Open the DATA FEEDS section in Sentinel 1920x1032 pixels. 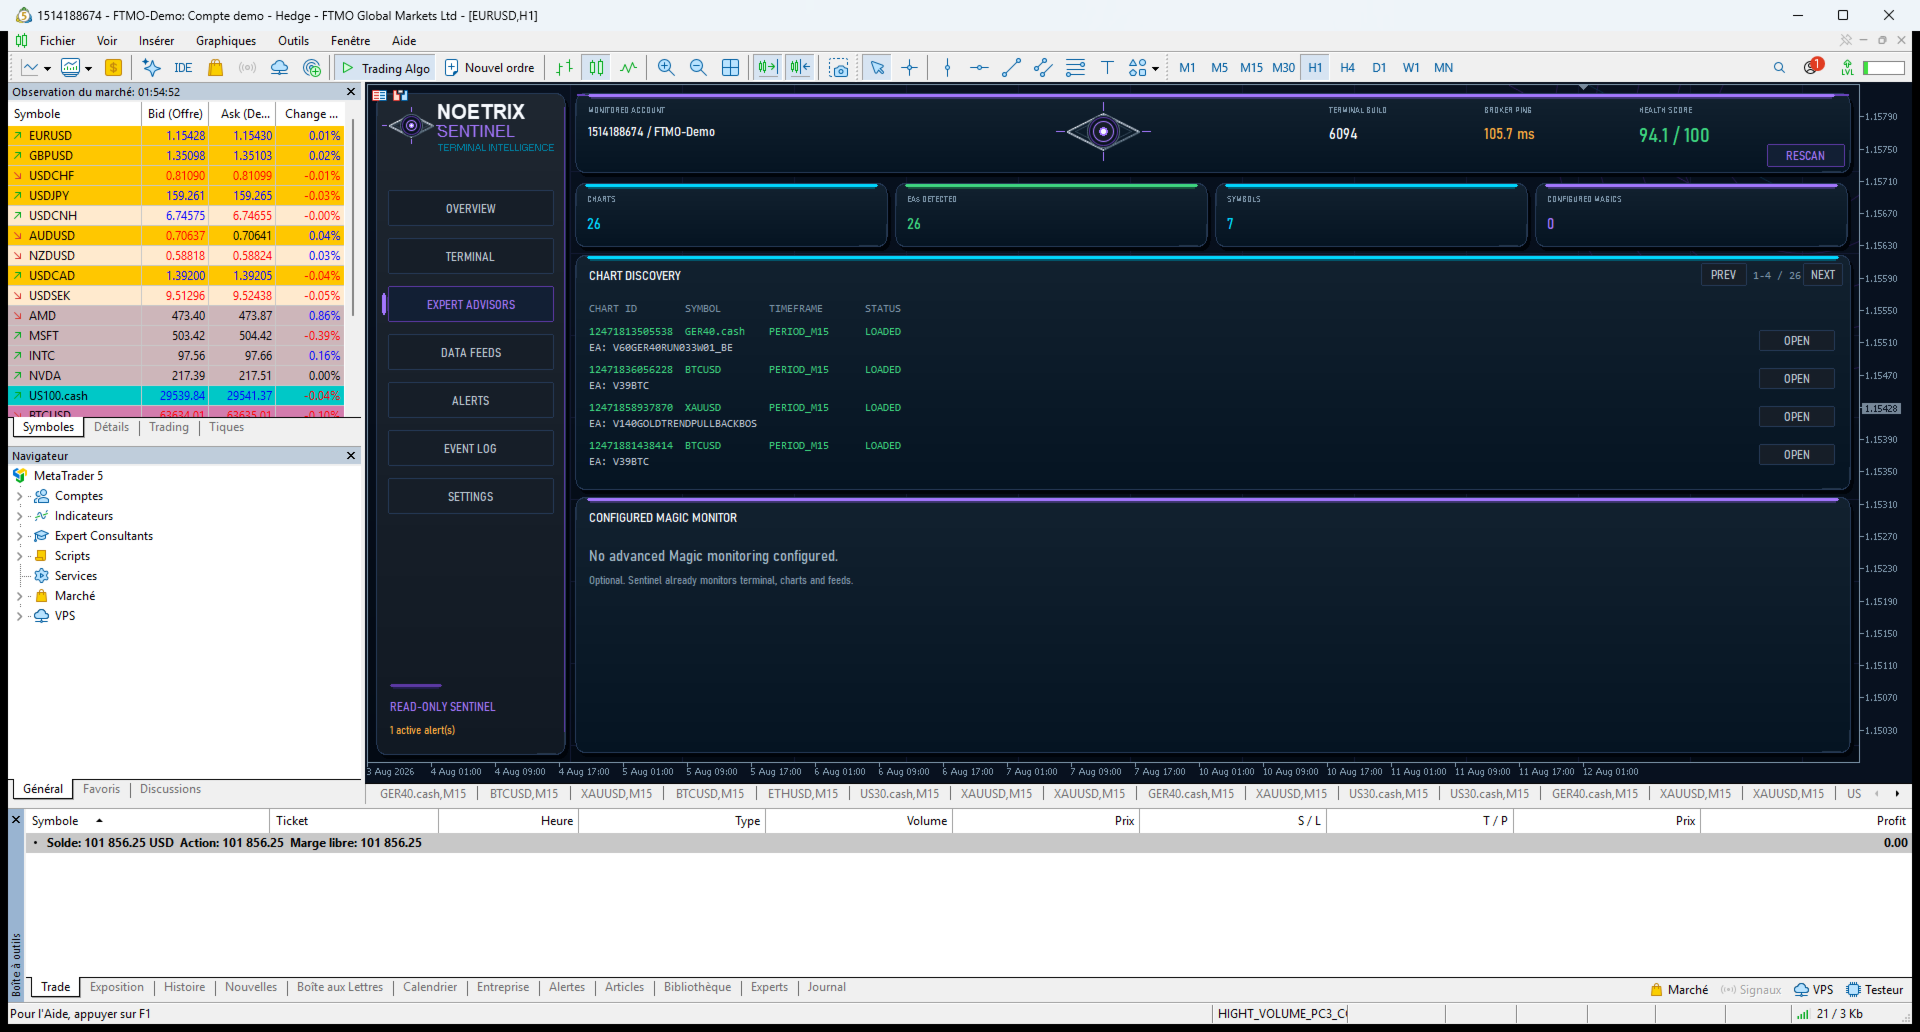tap(470, 353)
